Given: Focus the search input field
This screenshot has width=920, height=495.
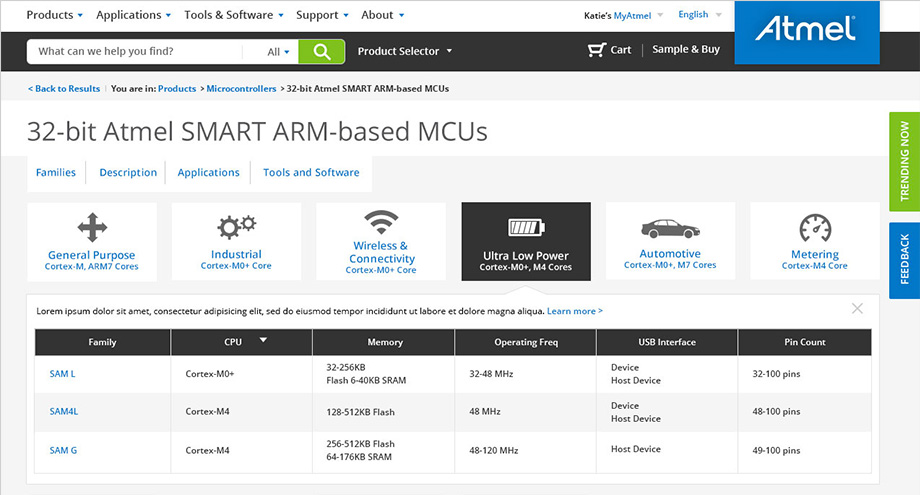Looking at the screenshot, I should point(135,52).
